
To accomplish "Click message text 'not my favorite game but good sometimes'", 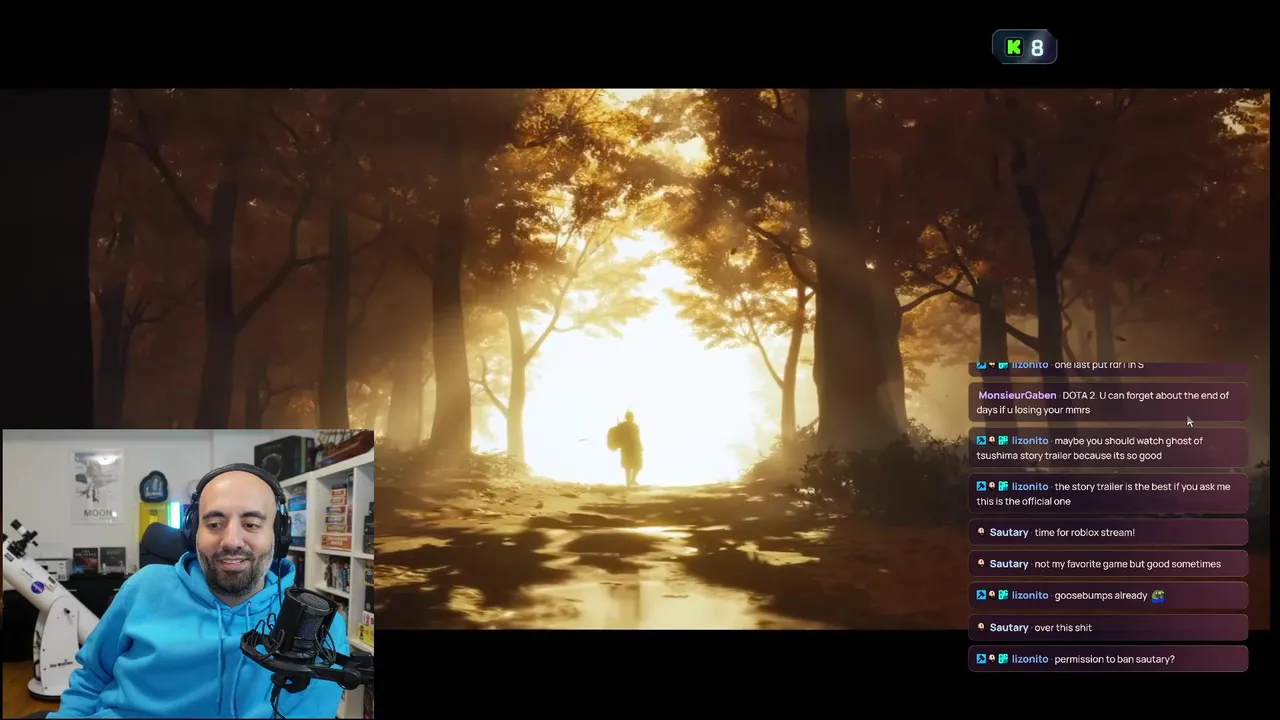I will [x=1127, y=564].
